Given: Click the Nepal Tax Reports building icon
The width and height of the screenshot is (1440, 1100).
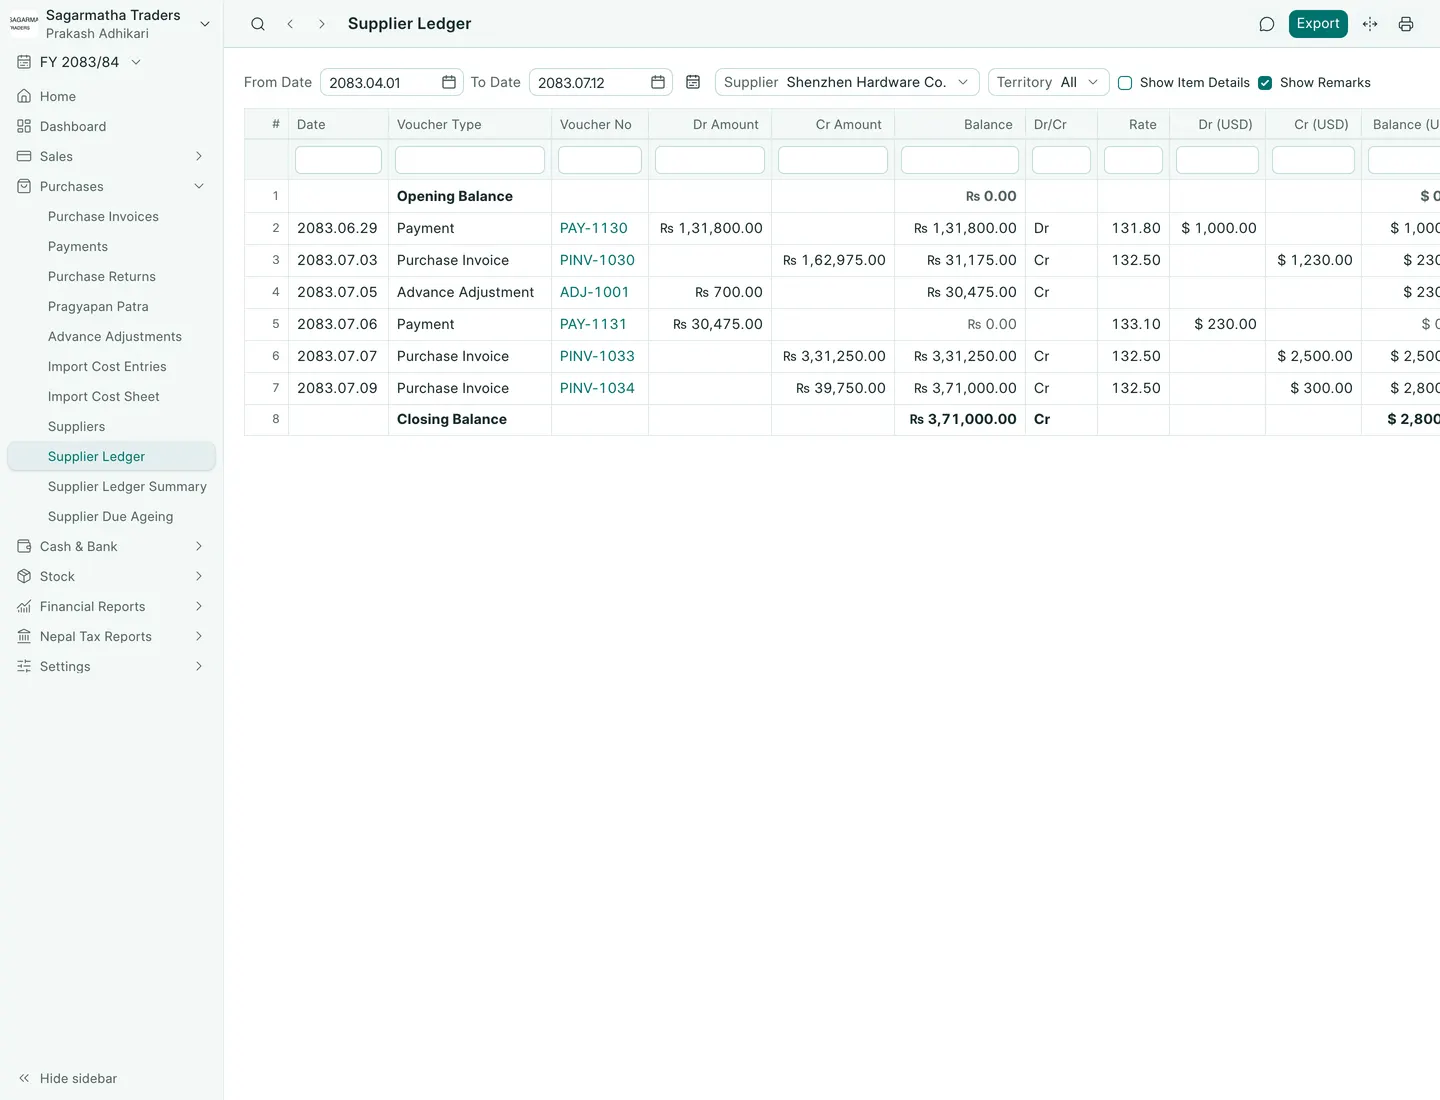Looking at the screenshot, I should 24,636.
